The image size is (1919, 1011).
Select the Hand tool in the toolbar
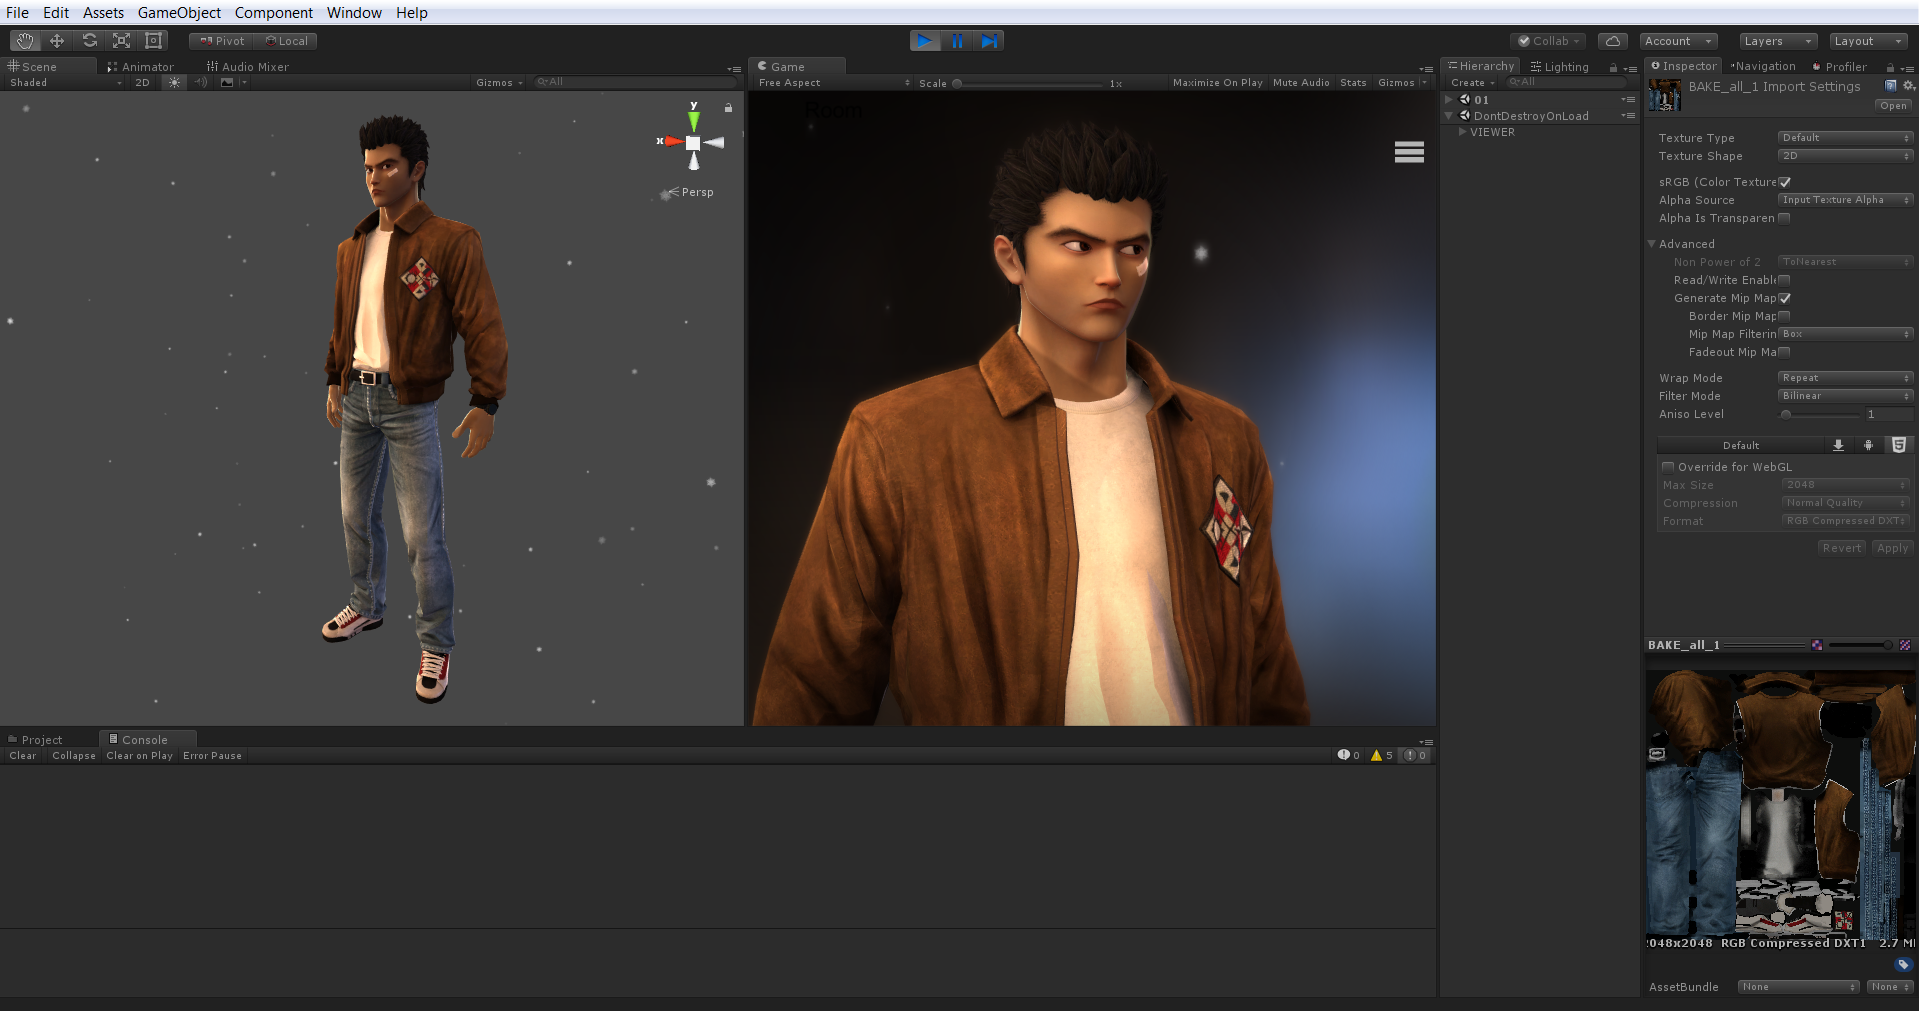24,41
